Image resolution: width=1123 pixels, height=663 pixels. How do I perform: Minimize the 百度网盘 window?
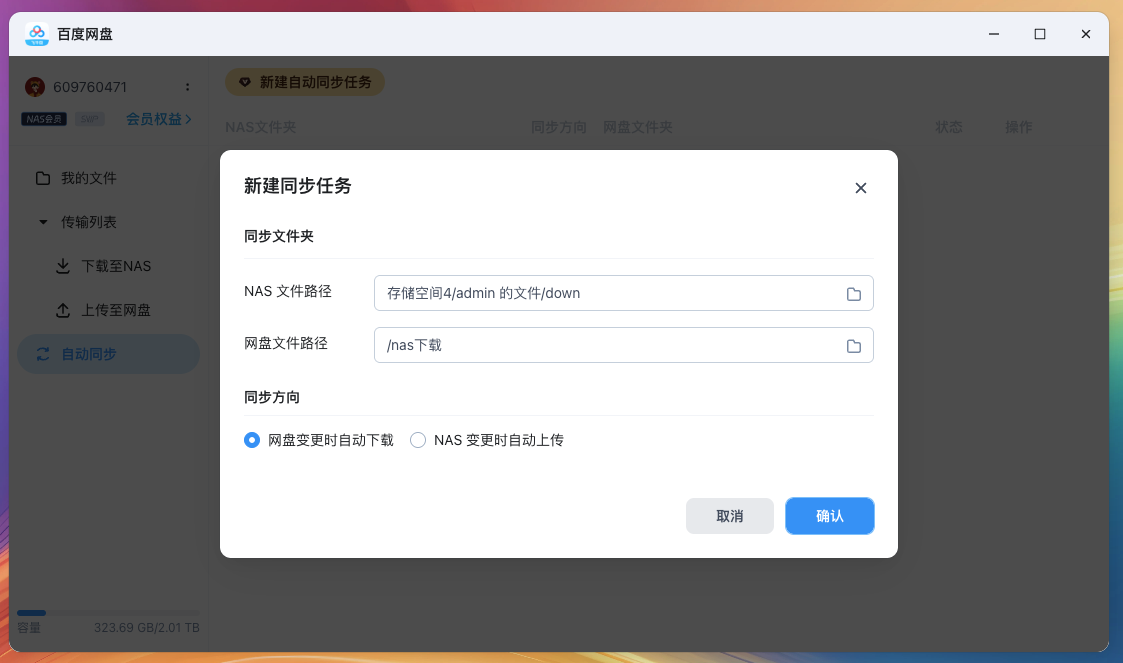coord(993,34)
